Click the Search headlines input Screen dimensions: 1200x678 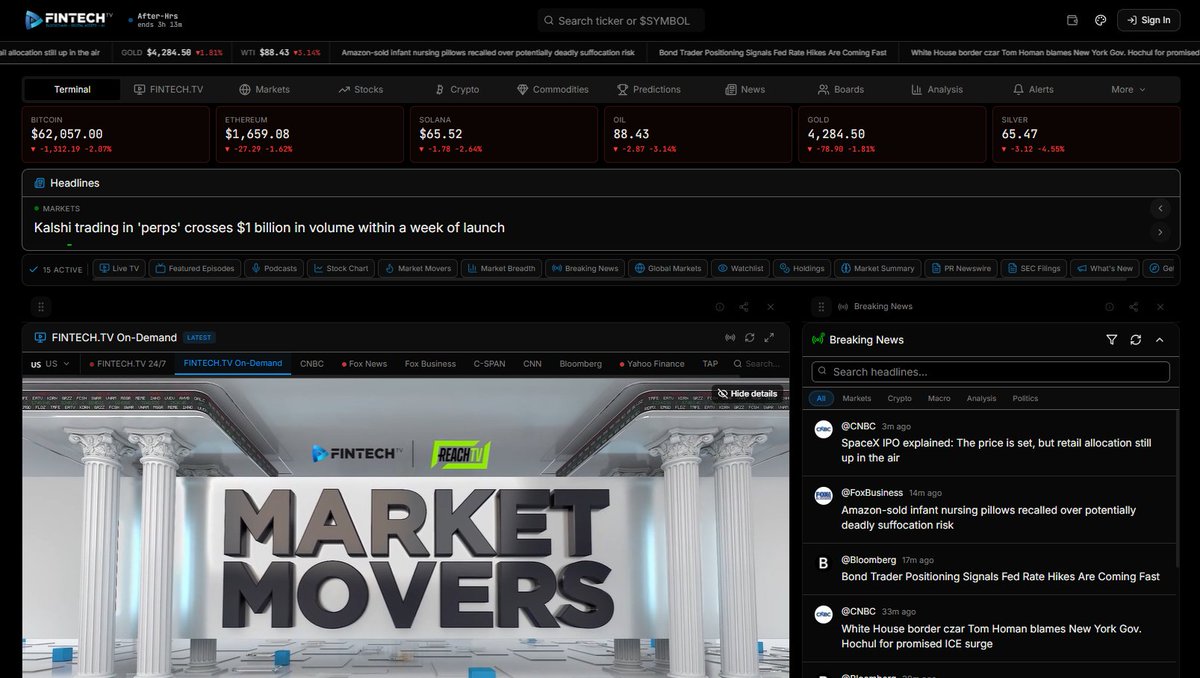tap(990, 372)
